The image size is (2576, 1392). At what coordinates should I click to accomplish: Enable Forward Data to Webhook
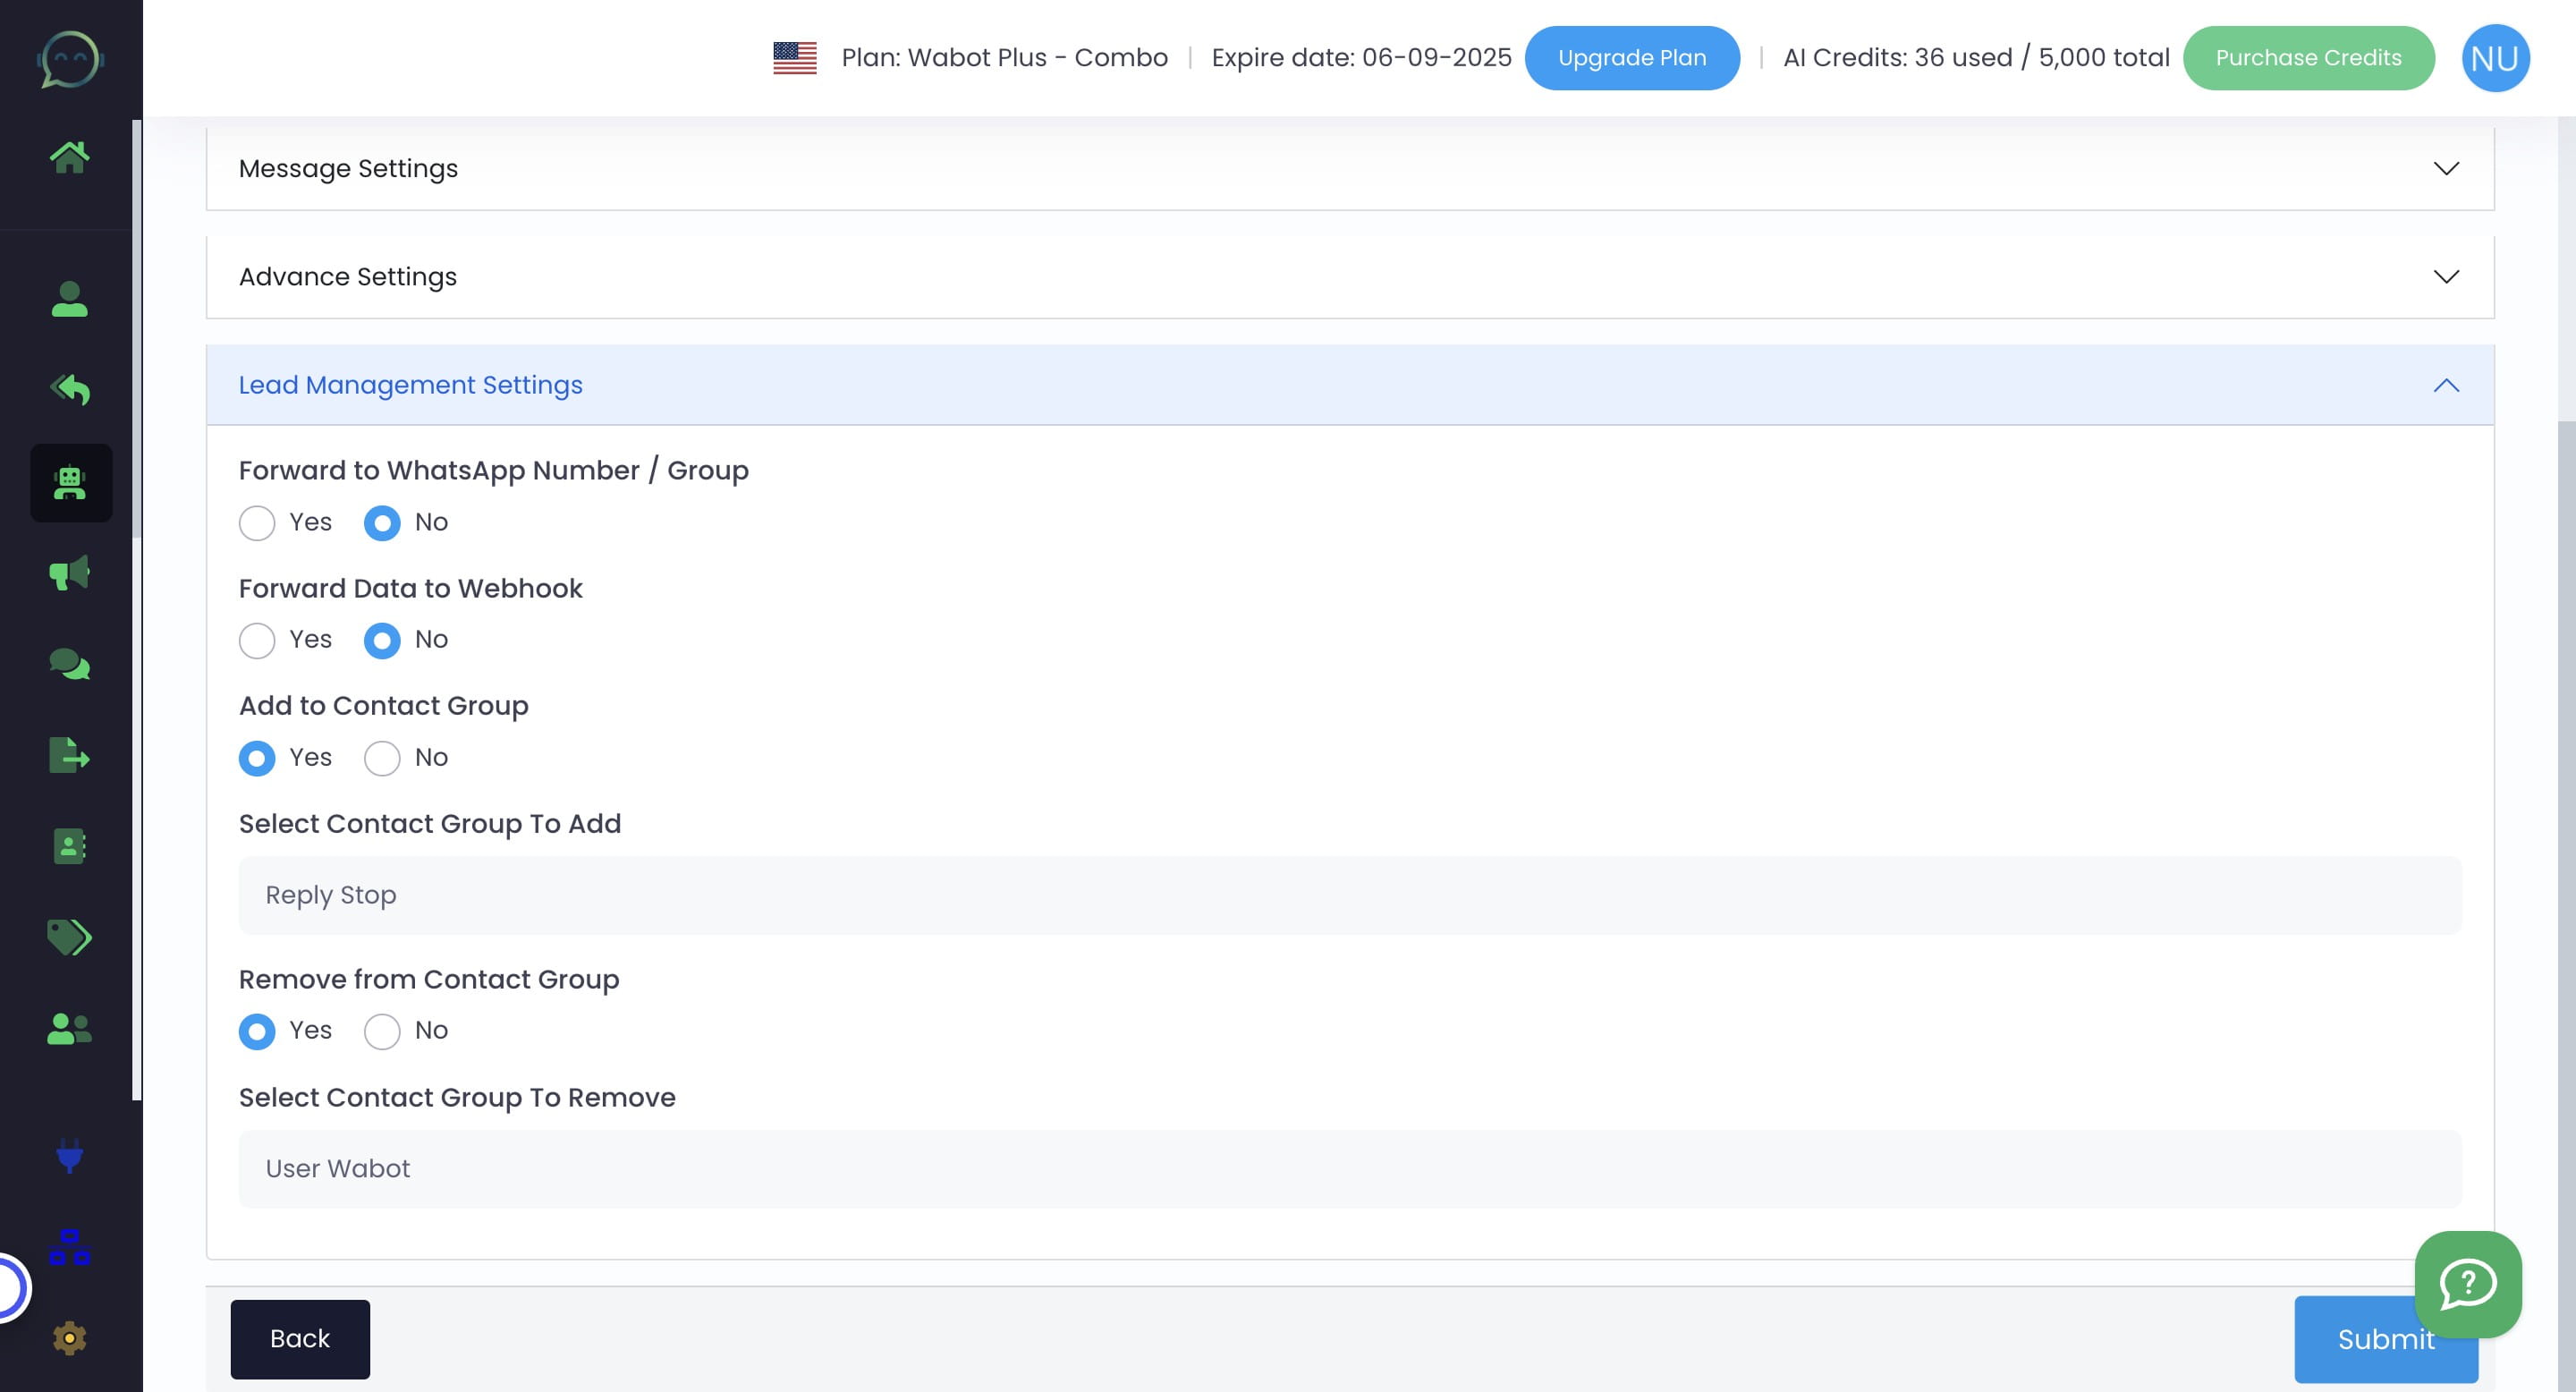257,640
